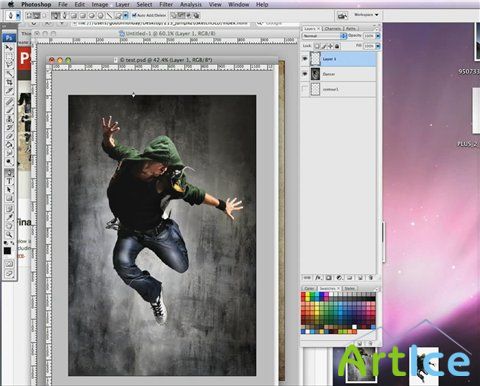
Task: Create new adjustment layer
Action: coord(339,277)
